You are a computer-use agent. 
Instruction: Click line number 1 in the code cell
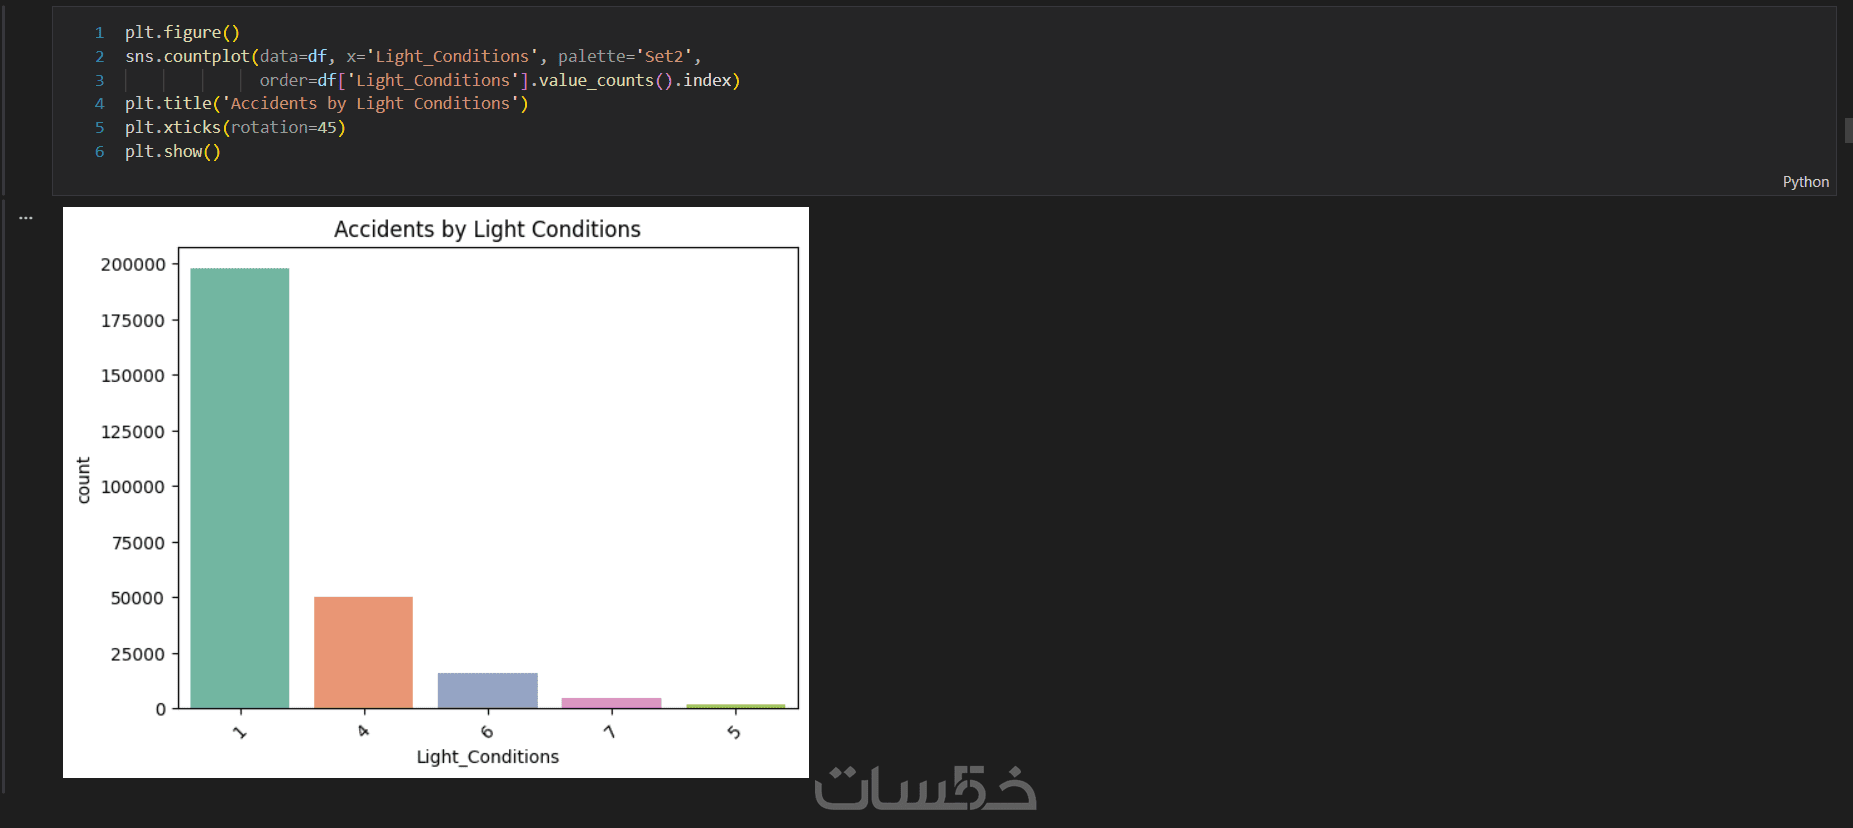tap(99, 33)
